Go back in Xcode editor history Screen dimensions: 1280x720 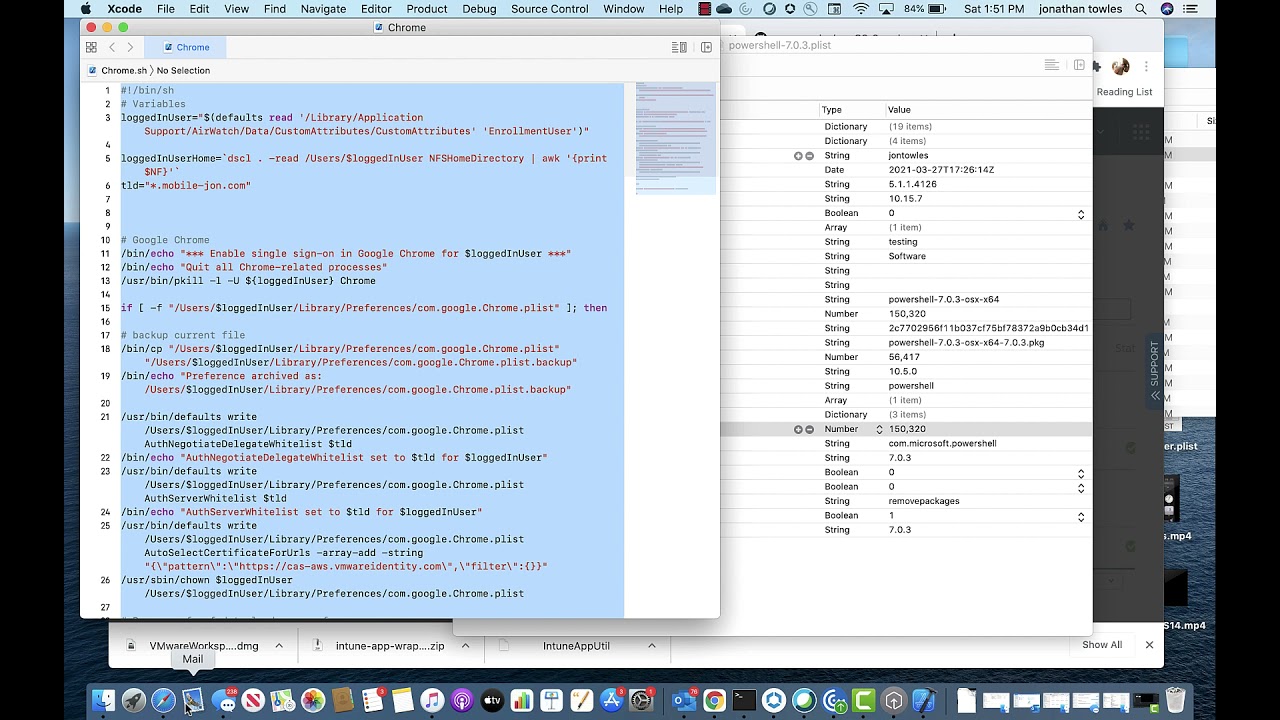click(x=112, y=47)
